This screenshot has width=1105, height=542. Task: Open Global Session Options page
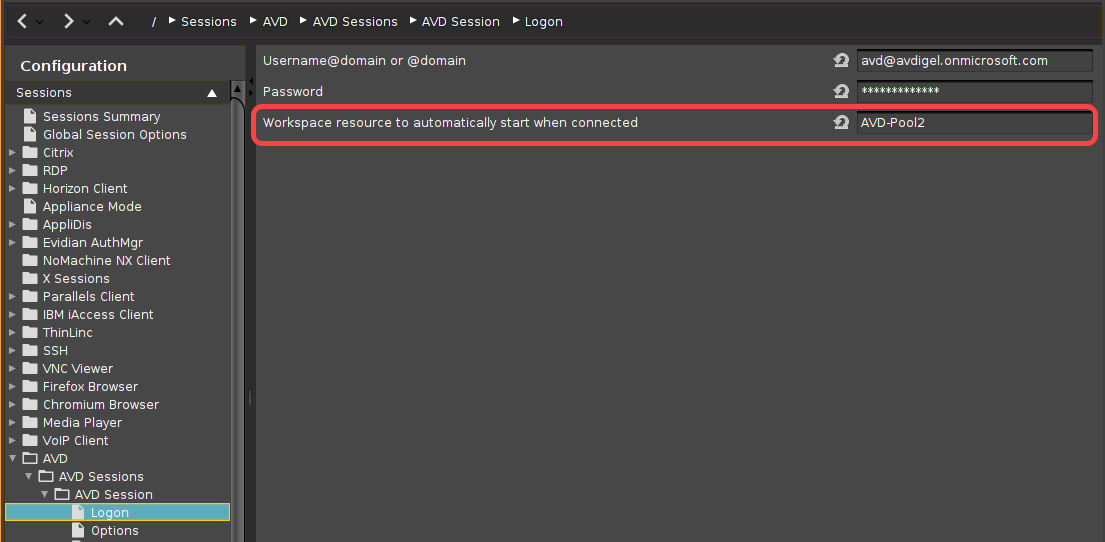[114, 135]
